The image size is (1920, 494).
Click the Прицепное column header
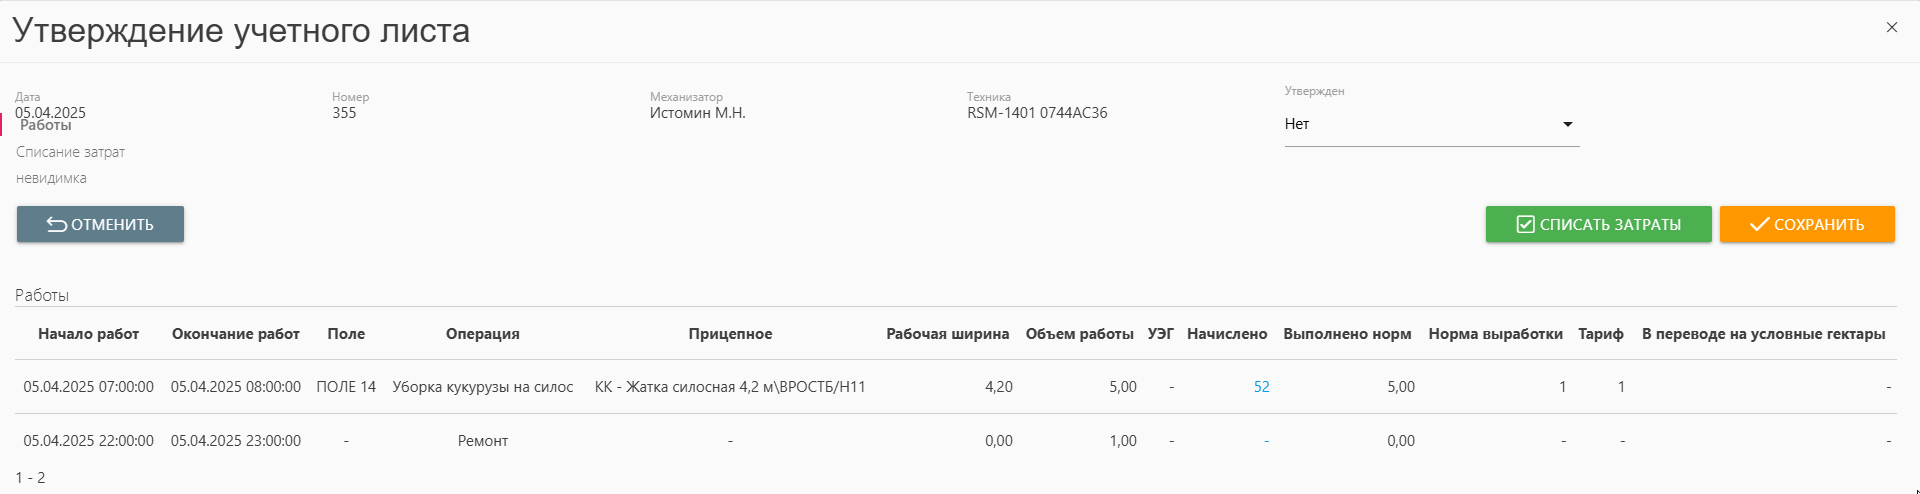[x=730, y=334]
